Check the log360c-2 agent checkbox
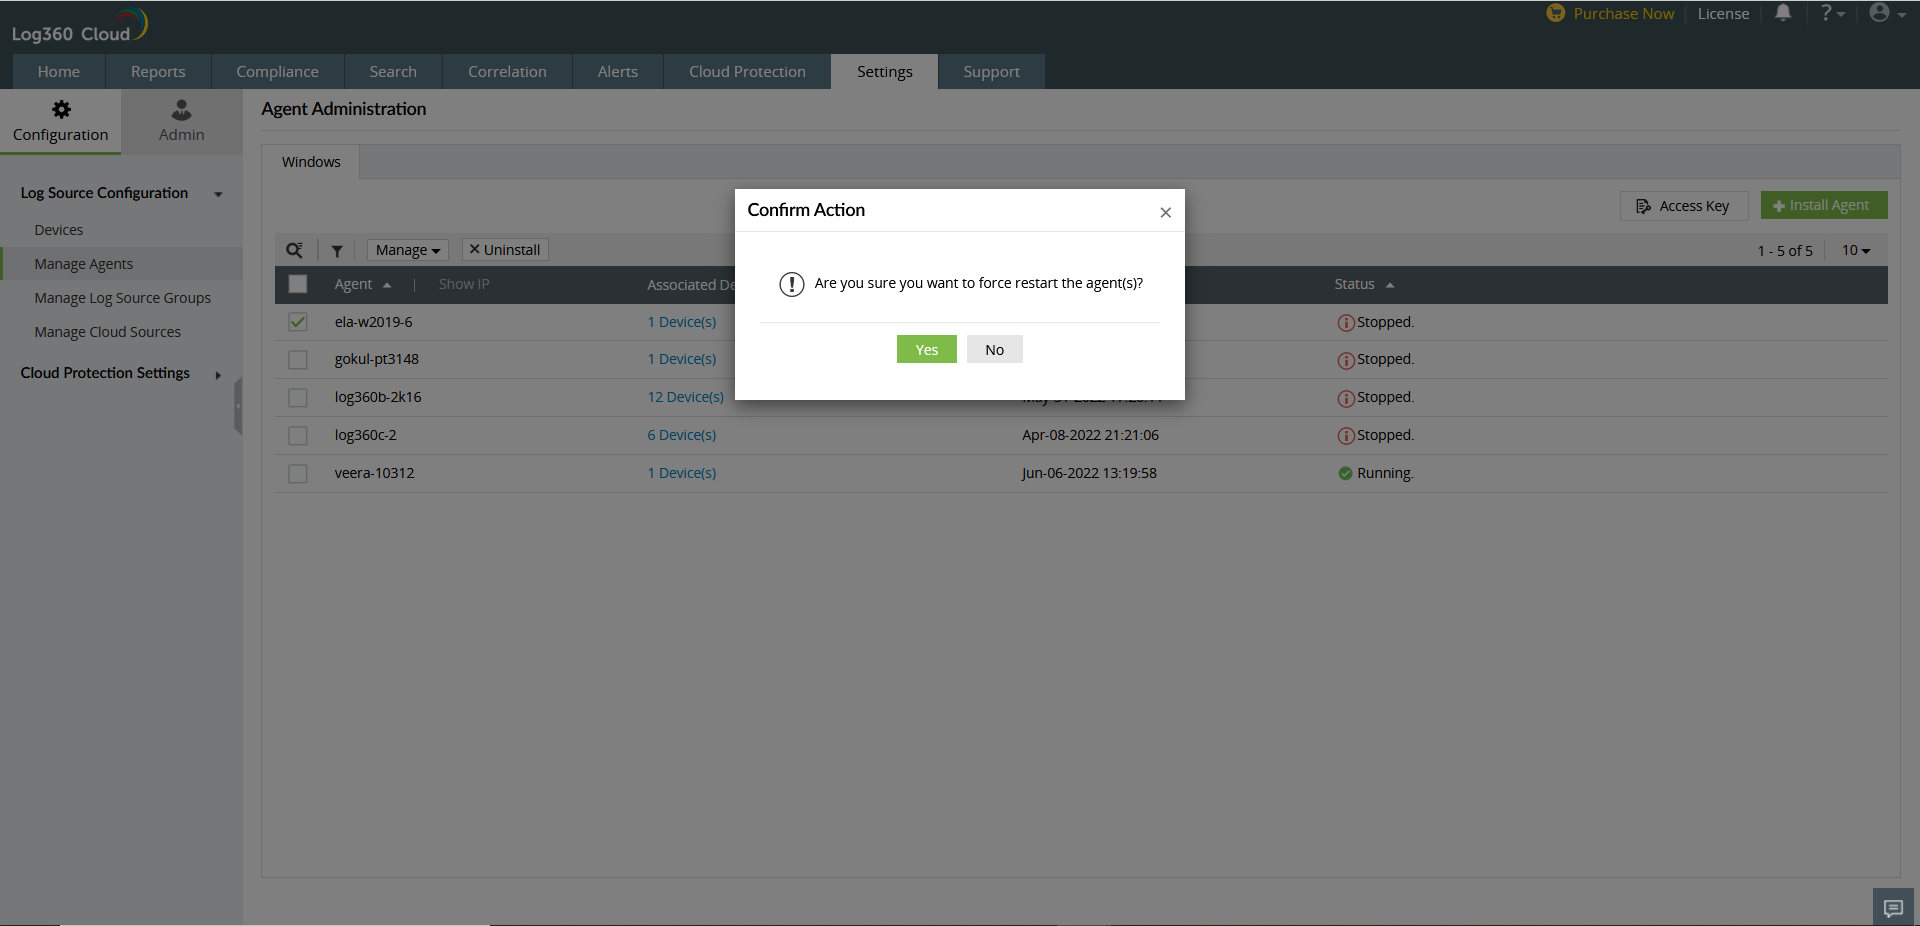Screen dimensions: 1920x926 (x=298, y=435)
